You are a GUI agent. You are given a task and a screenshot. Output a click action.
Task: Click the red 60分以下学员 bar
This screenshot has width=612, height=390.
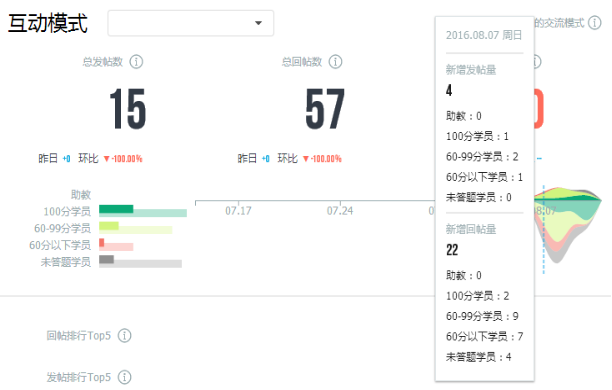click(101, 243)
